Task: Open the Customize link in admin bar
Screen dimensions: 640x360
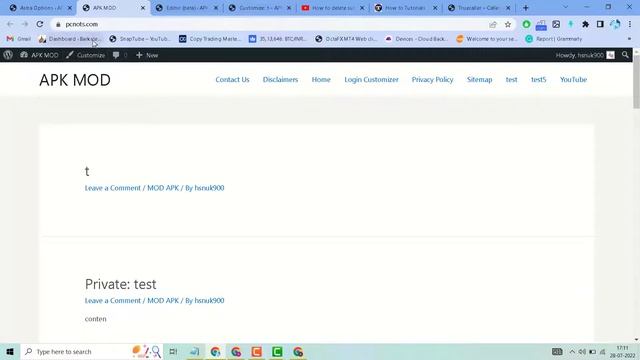Action: point(86,55)
